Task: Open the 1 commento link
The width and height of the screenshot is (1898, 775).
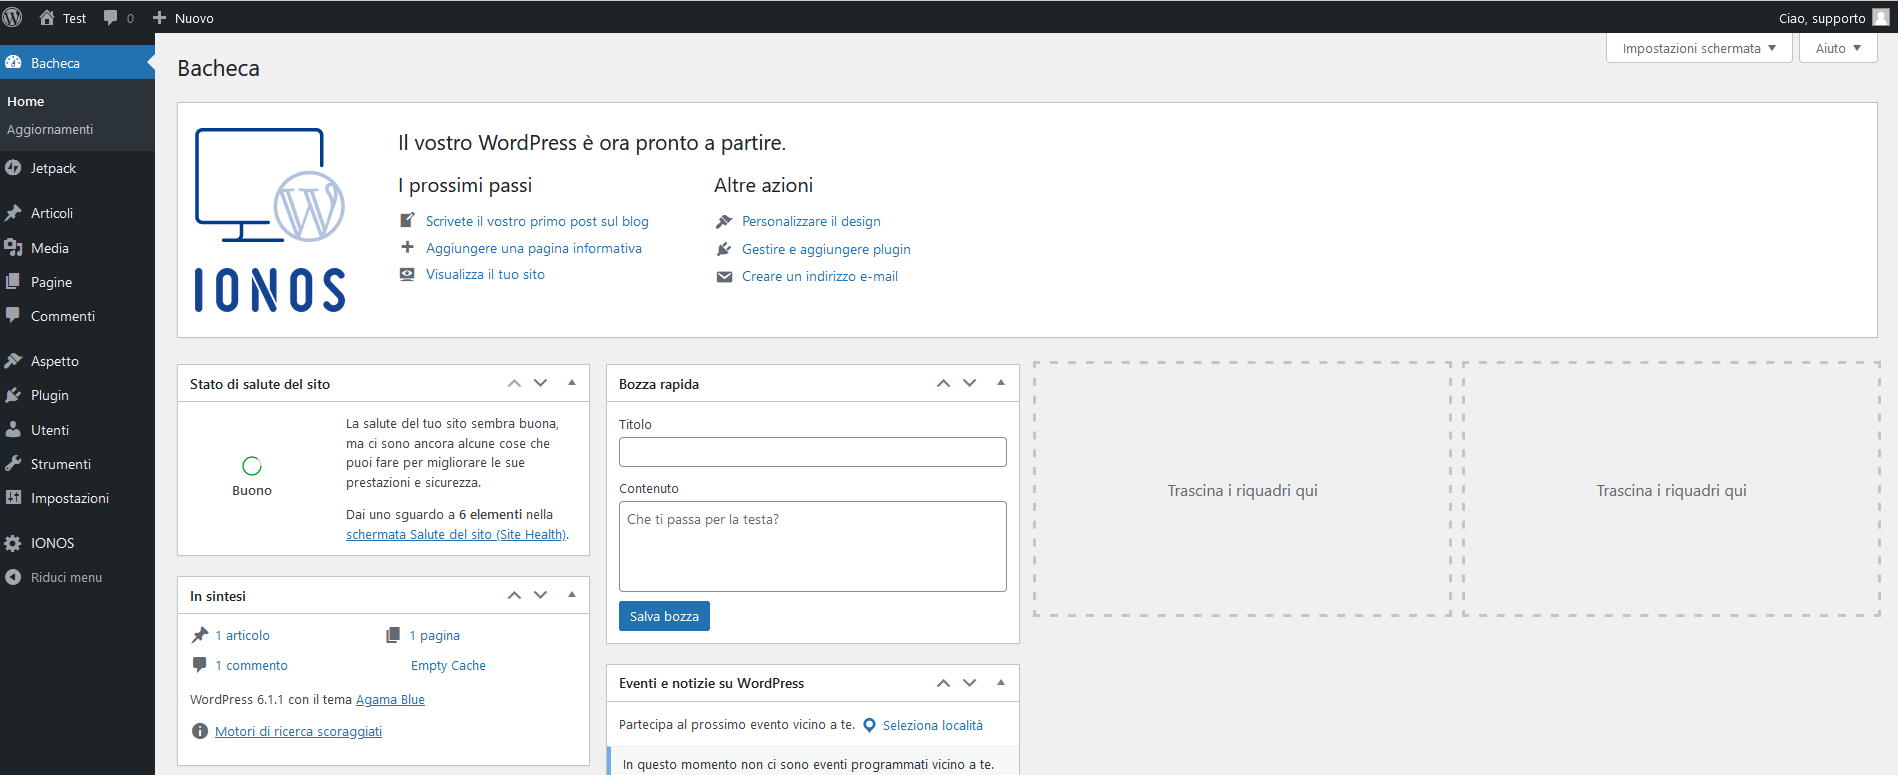Action: [251, 665]
